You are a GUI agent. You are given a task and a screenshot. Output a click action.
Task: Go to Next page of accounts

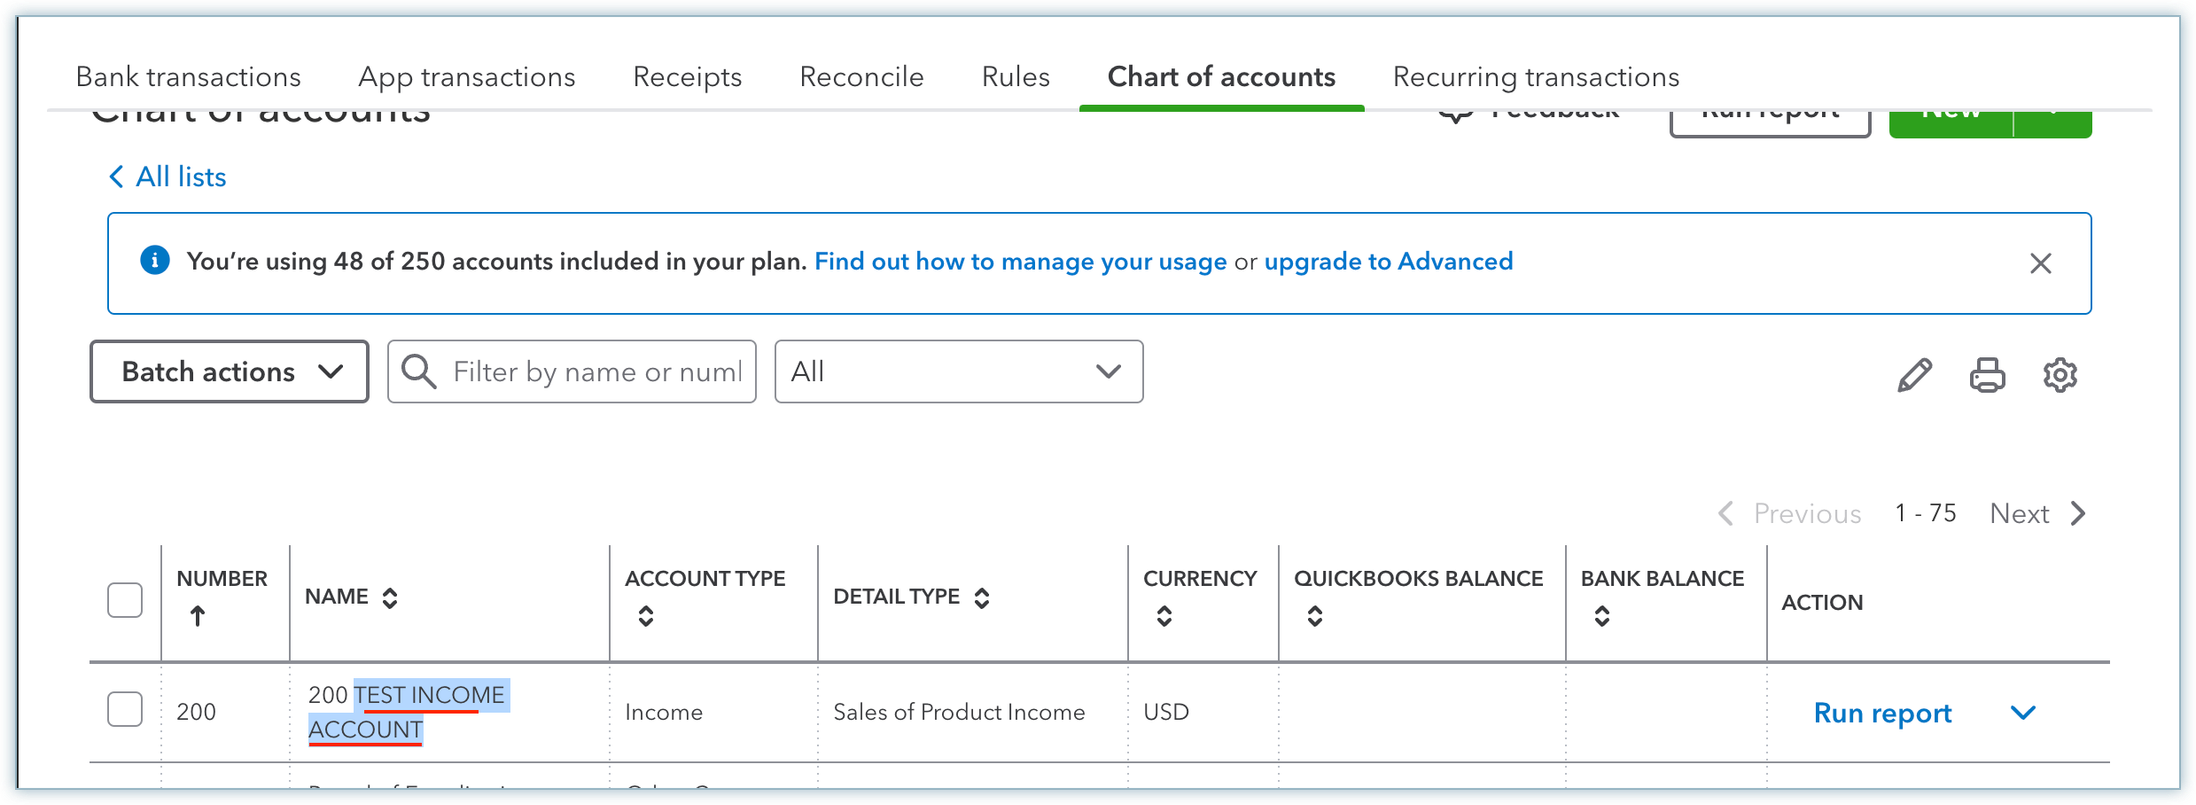click(2037, 514)
